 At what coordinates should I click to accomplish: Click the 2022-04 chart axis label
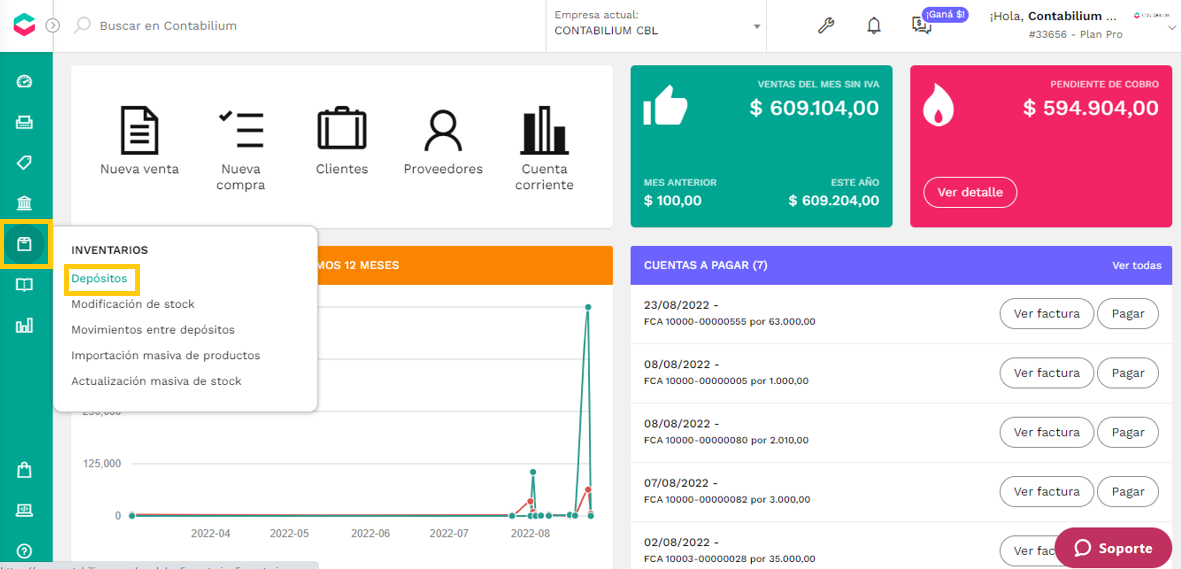click(210, 533)
